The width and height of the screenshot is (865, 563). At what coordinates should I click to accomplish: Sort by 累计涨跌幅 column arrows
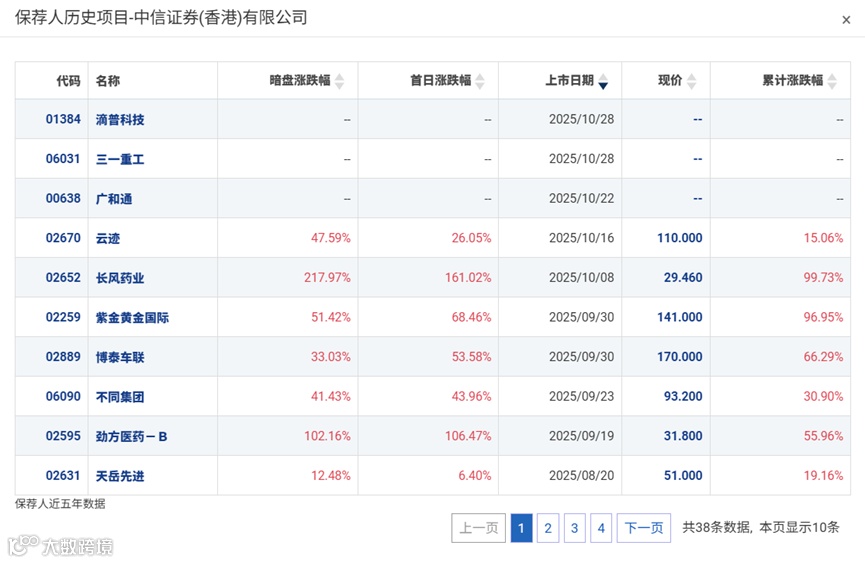coord(832,81)
